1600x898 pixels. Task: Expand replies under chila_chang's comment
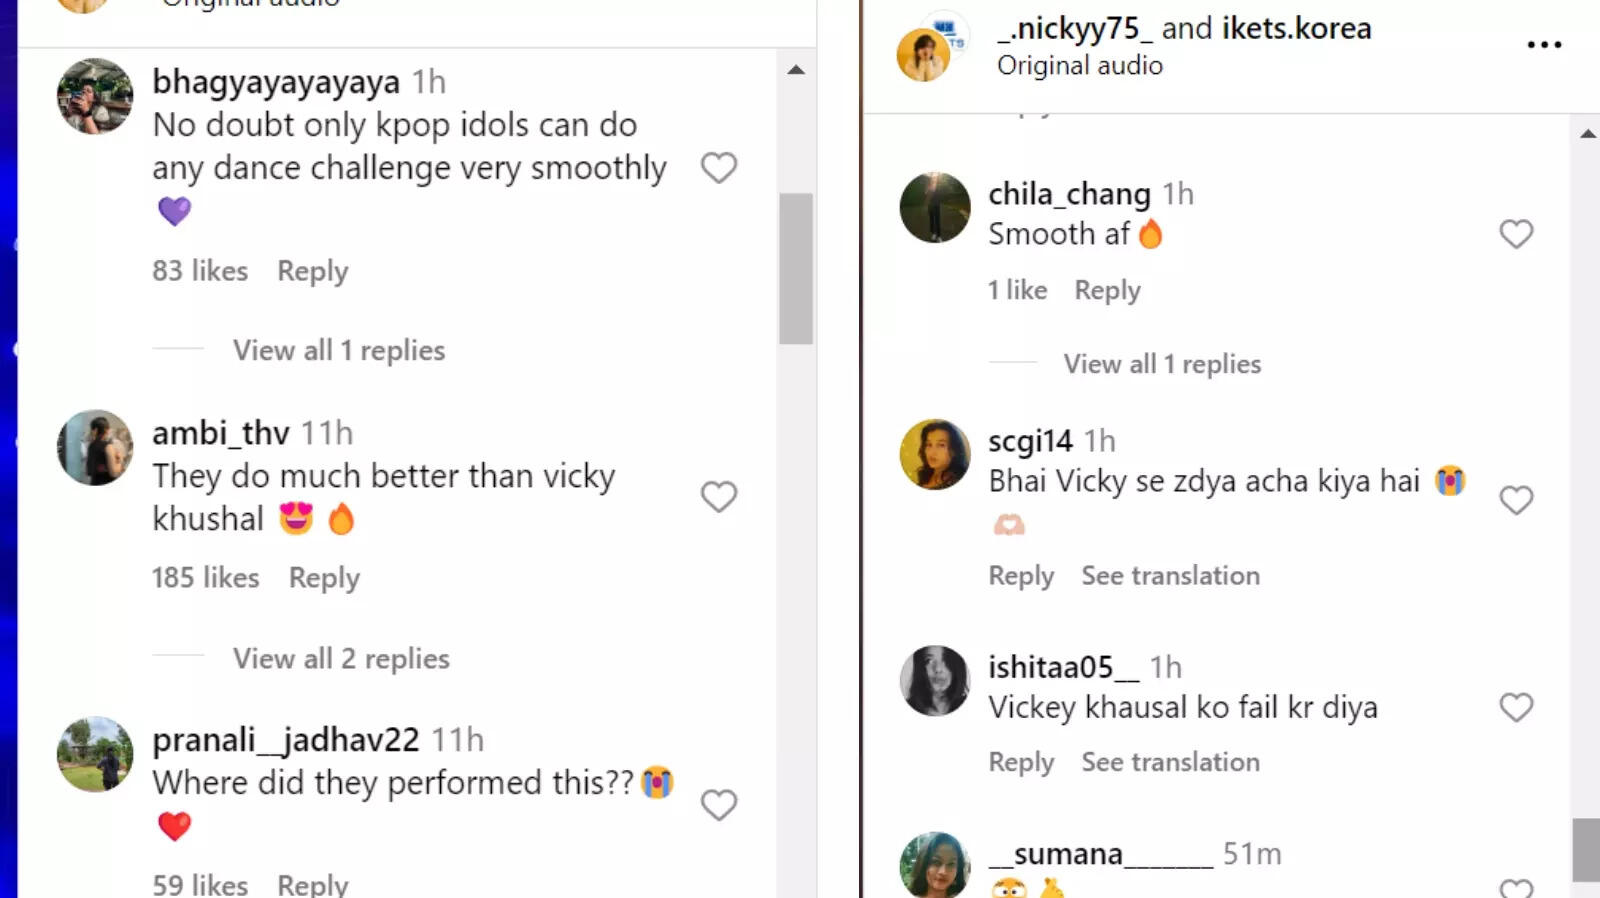pos(1163,364)
